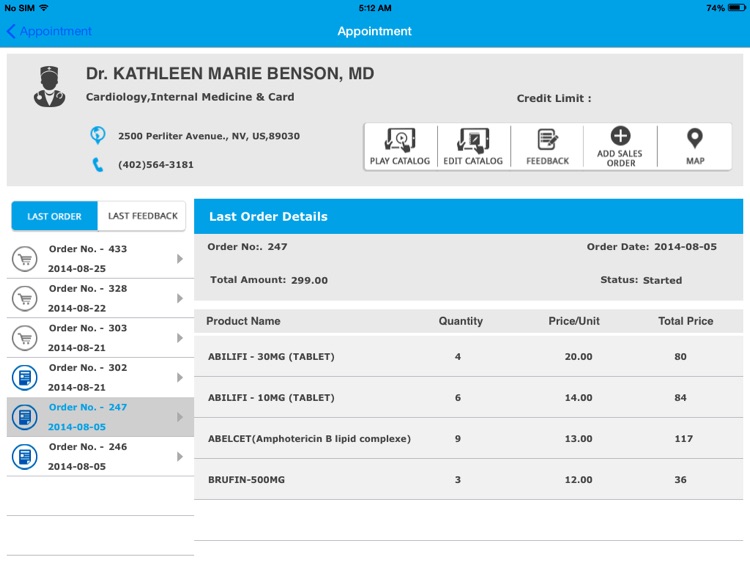Check the Wi-Fi status icon
The image size is (750, 563).
pyautogui.click(x=44, y=8)
